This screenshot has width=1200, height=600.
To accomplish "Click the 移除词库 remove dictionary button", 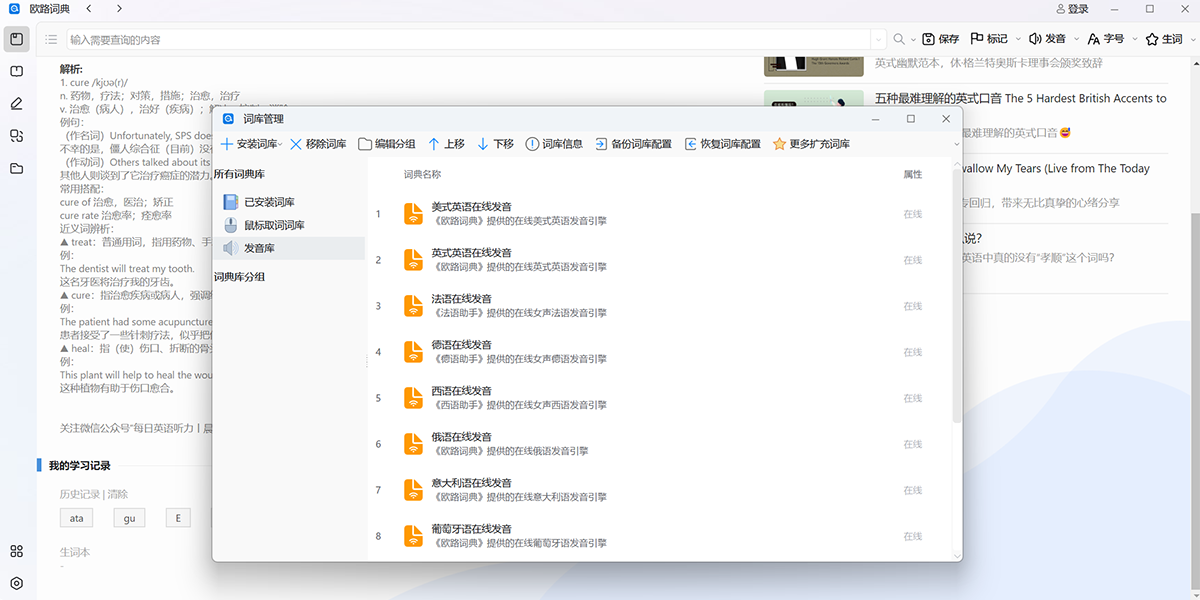I will click(318, 144).
